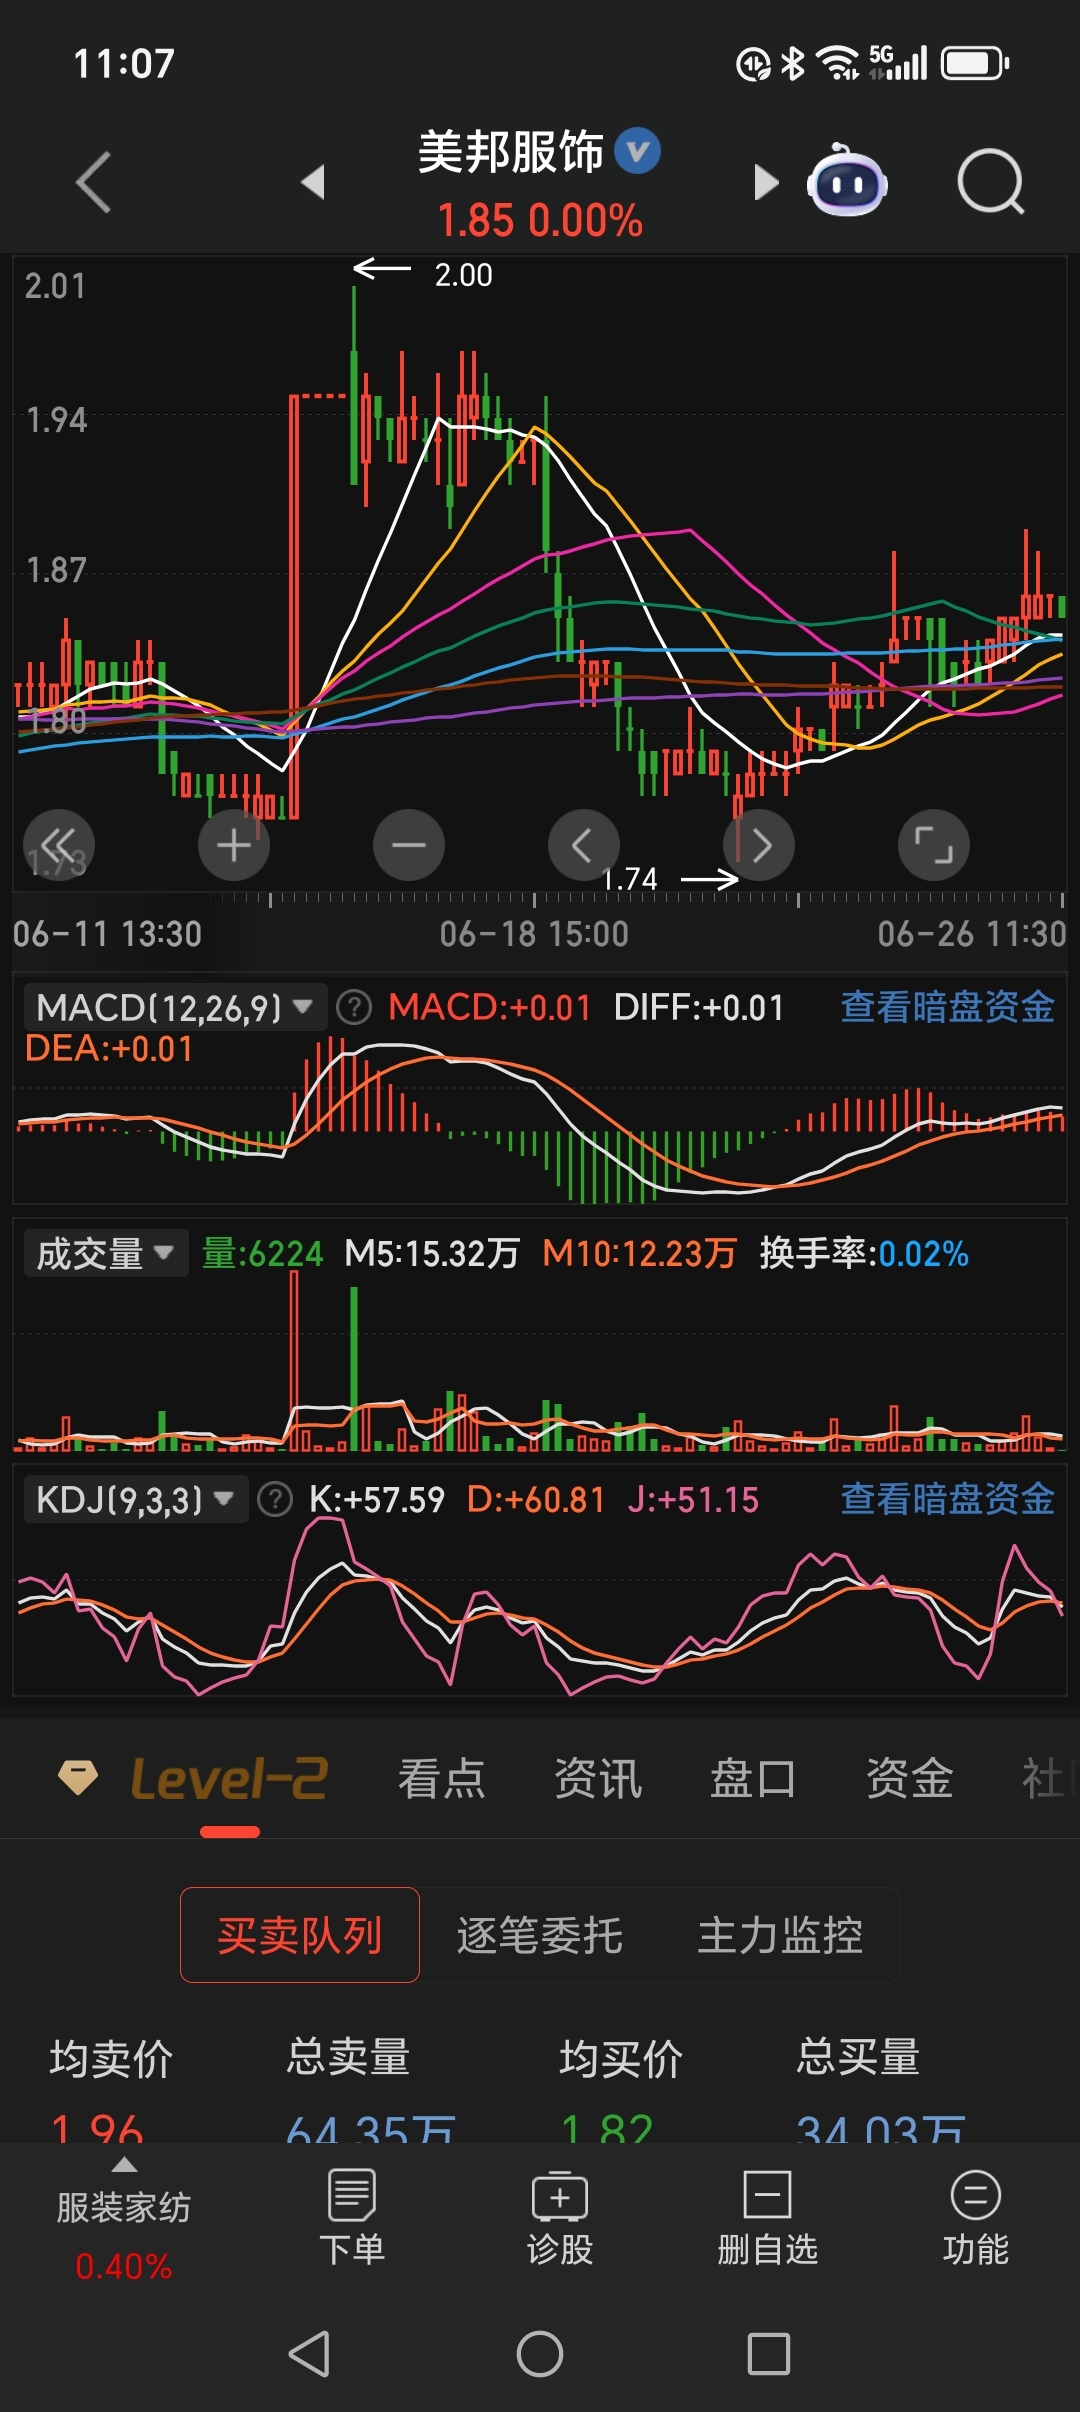
Task: Move chart right with chevron button
Action: [x=759, y=845]
